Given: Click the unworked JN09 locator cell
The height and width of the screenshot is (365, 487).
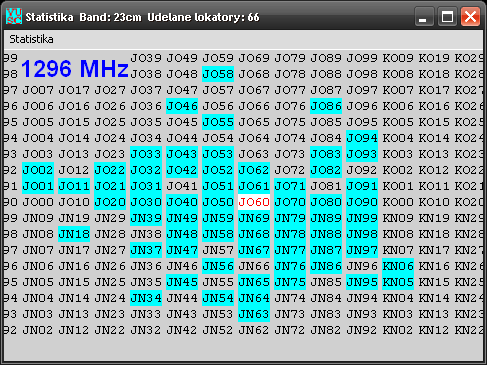Looking at the screenshot, I should tap(38, 218).
